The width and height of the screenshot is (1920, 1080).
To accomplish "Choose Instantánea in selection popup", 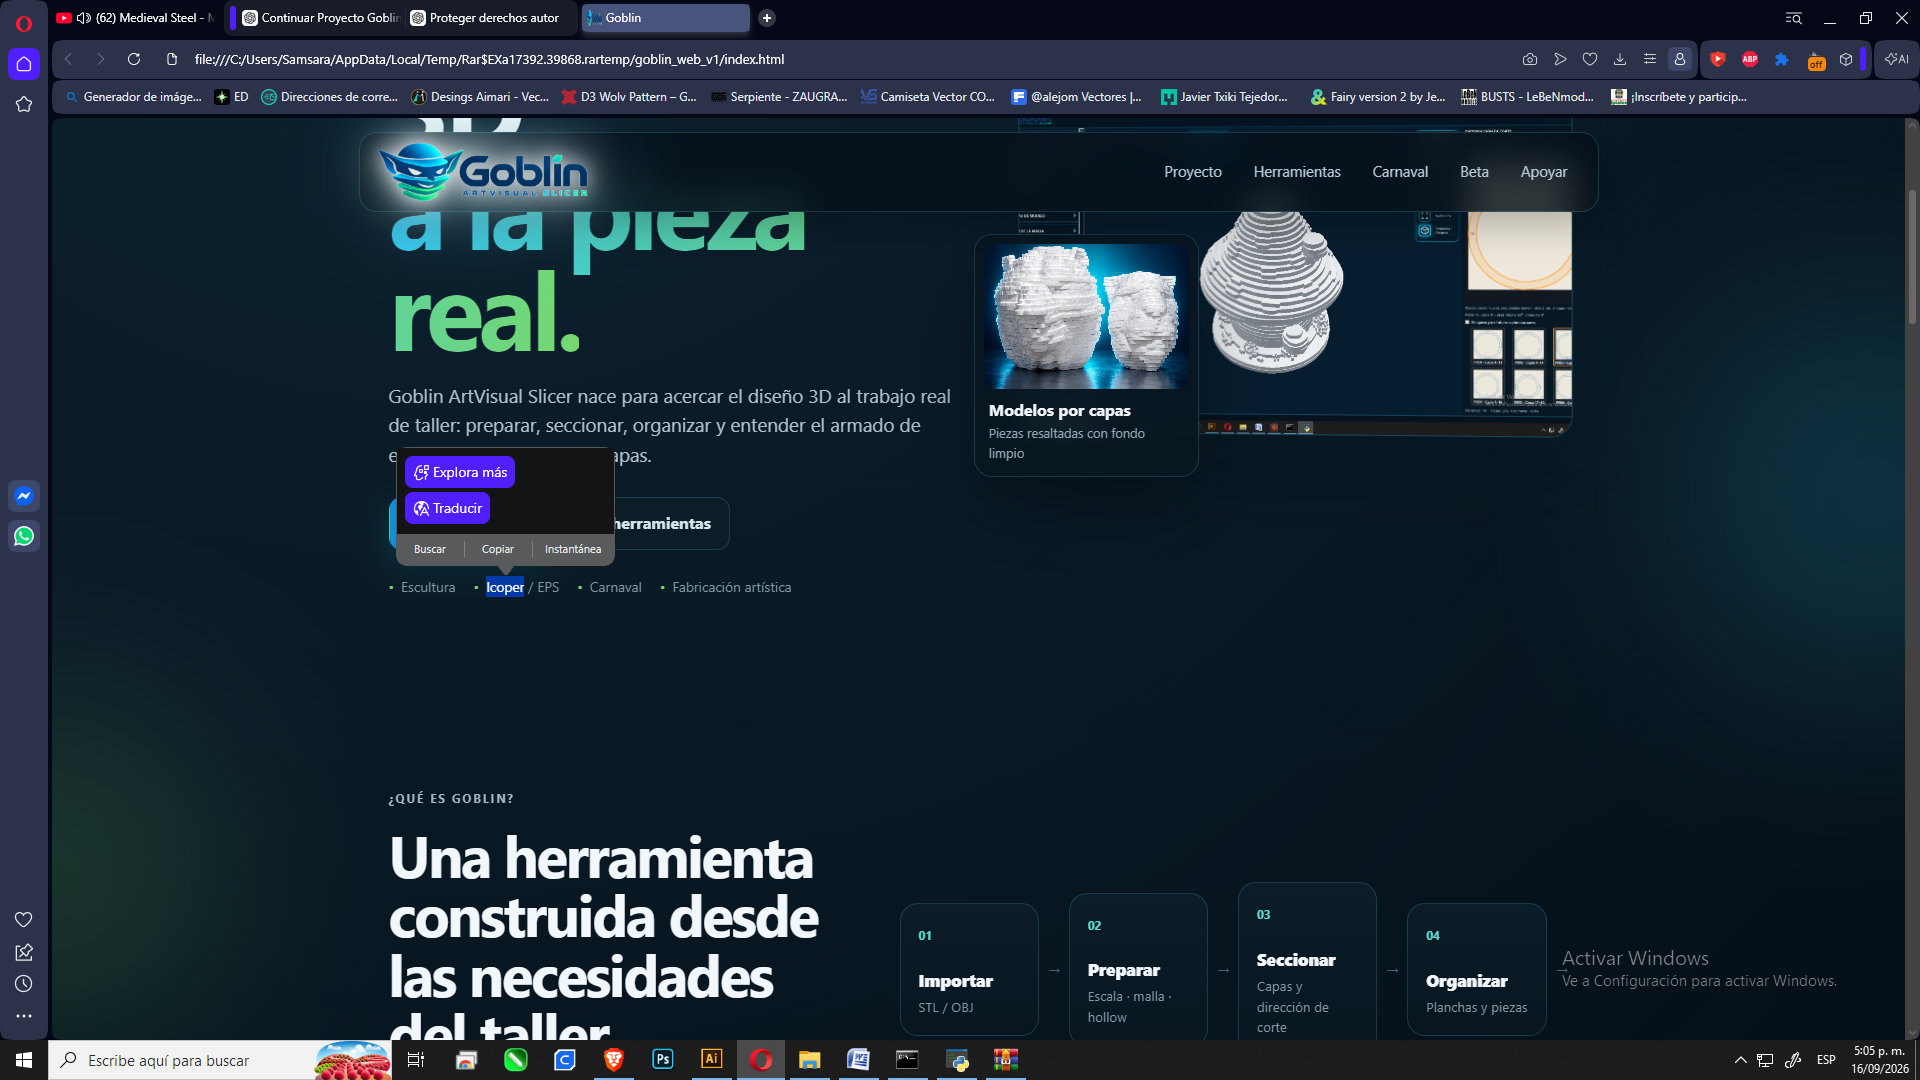I will tap(573, 549).
